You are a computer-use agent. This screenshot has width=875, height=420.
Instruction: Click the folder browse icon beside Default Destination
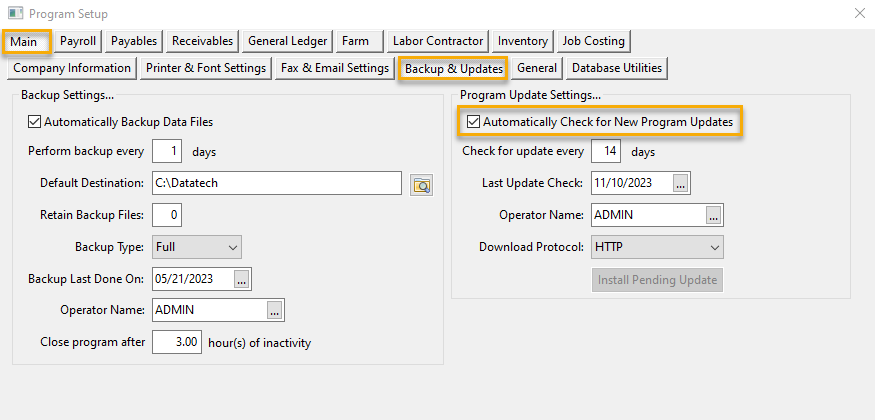(422, 184)
